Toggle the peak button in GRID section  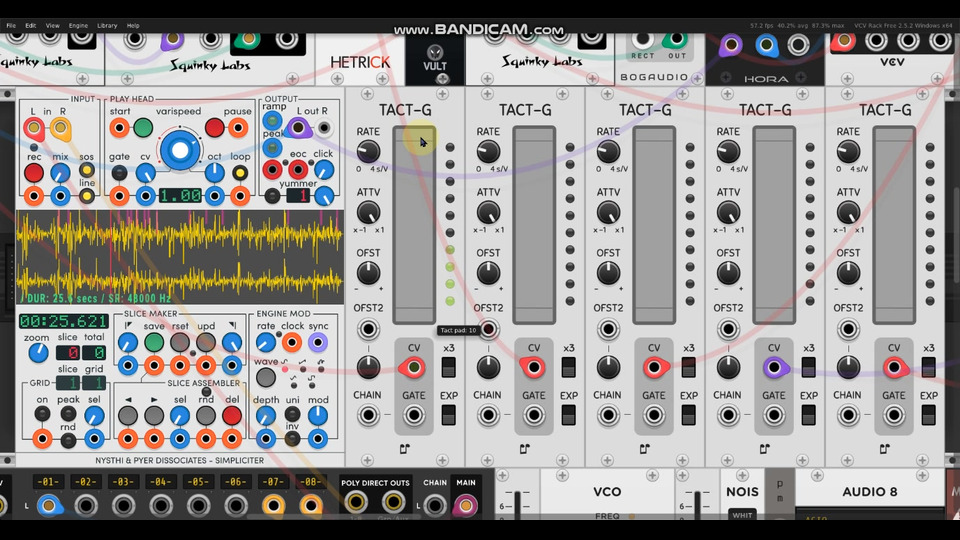(68, 413)
